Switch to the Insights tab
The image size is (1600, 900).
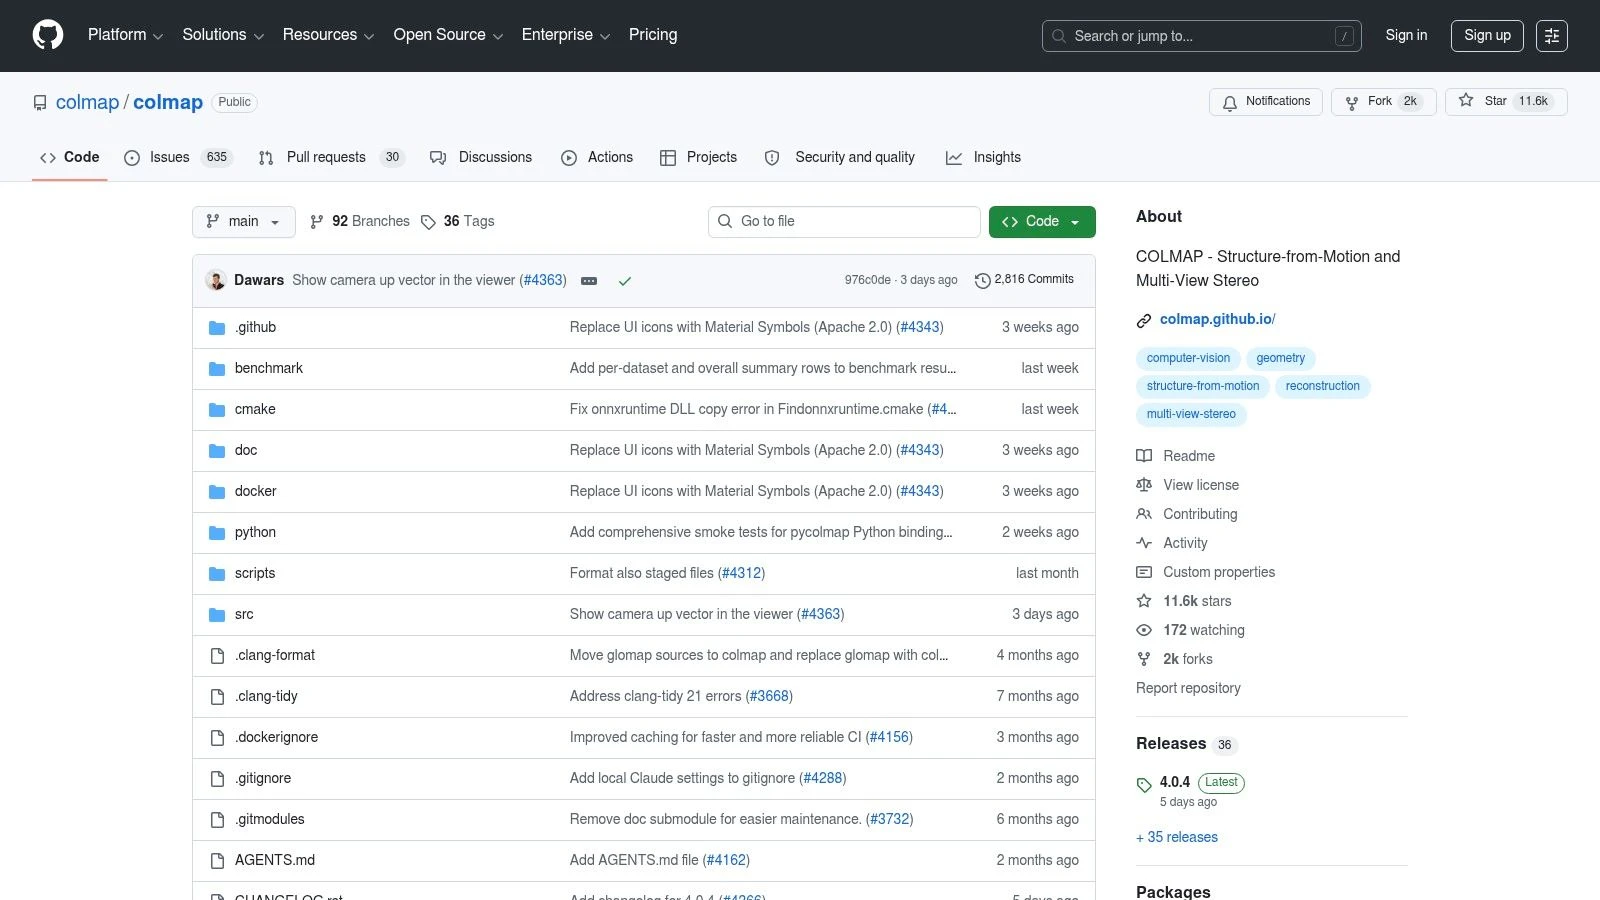984,157
